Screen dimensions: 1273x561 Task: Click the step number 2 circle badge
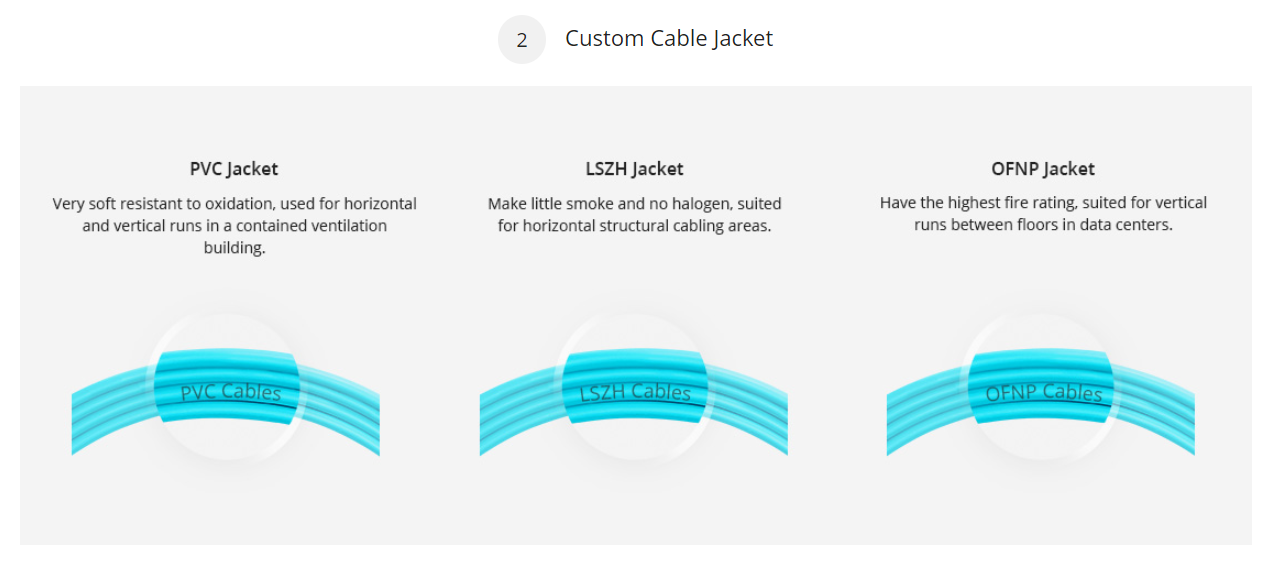coord(521,40)
